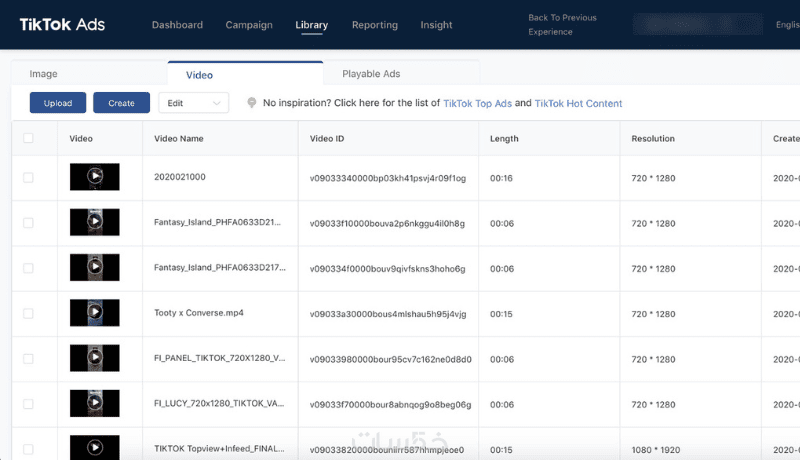Image resolution: width=800 pixels, height=460 pixels.
Task: Tick the FI_PANEL_TIKTOK row checkbox
Action: point(28,359)
